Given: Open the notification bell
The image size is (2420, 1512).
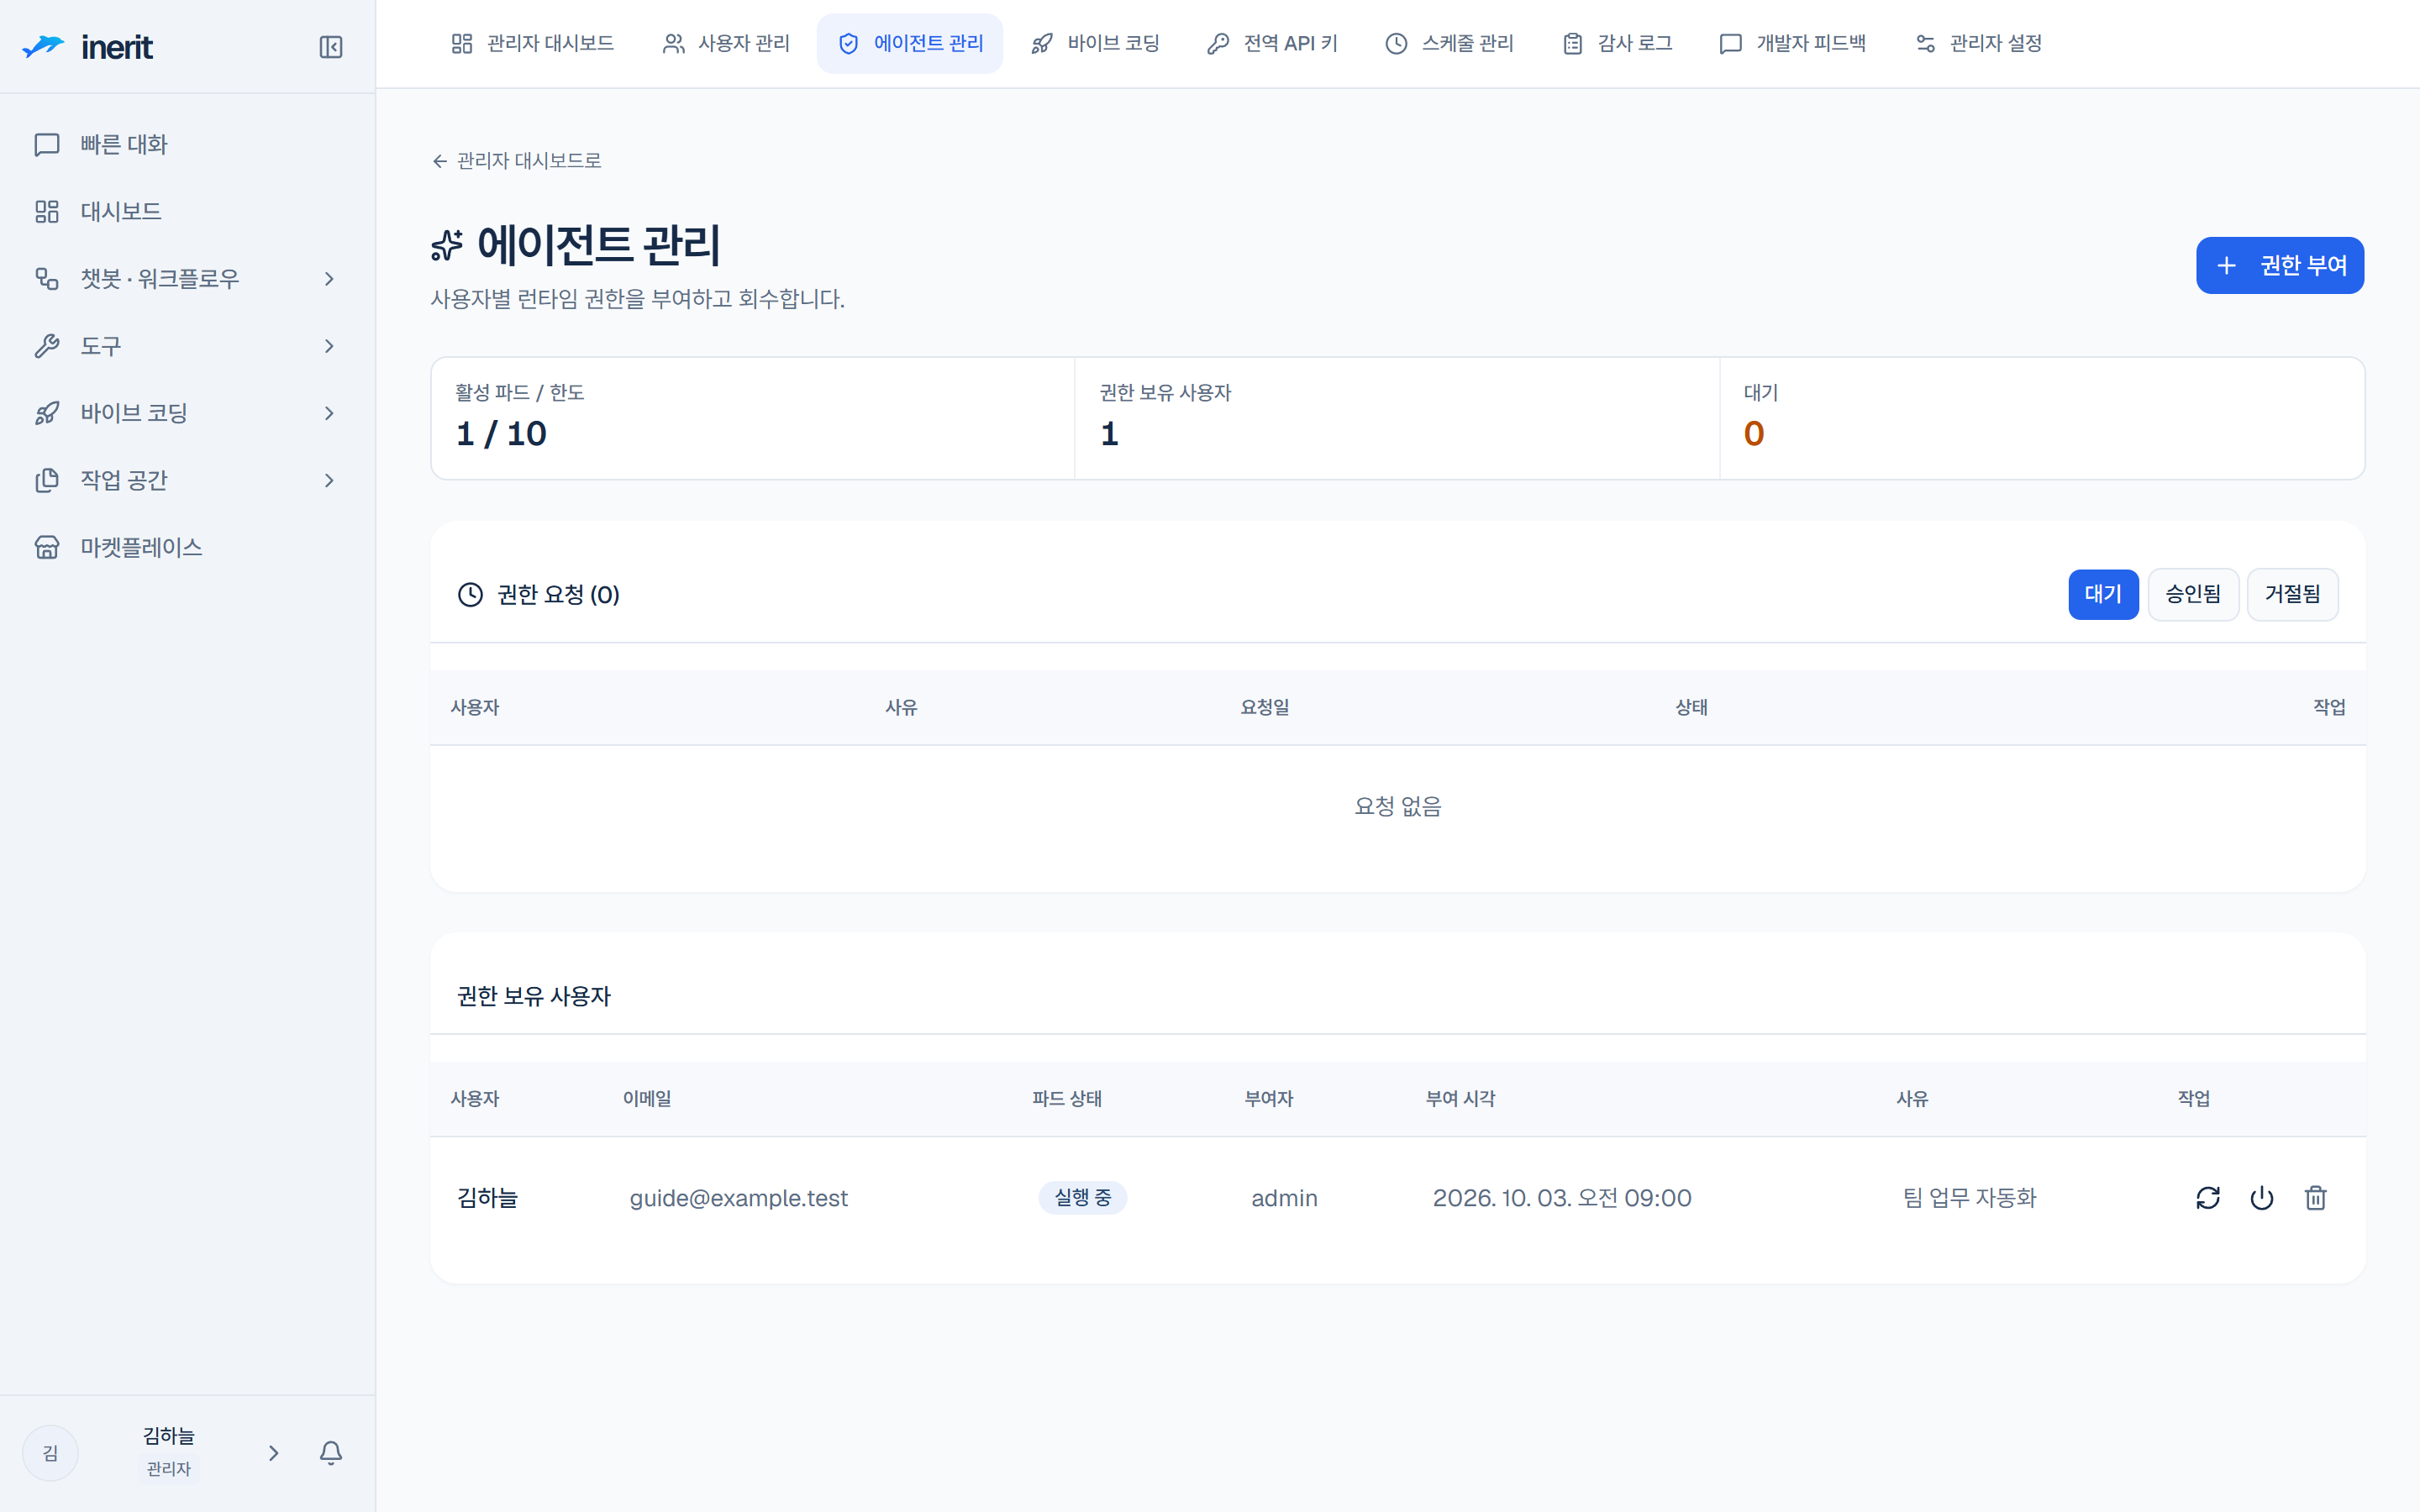Looking at the screenshot, I should point(331,1452).
